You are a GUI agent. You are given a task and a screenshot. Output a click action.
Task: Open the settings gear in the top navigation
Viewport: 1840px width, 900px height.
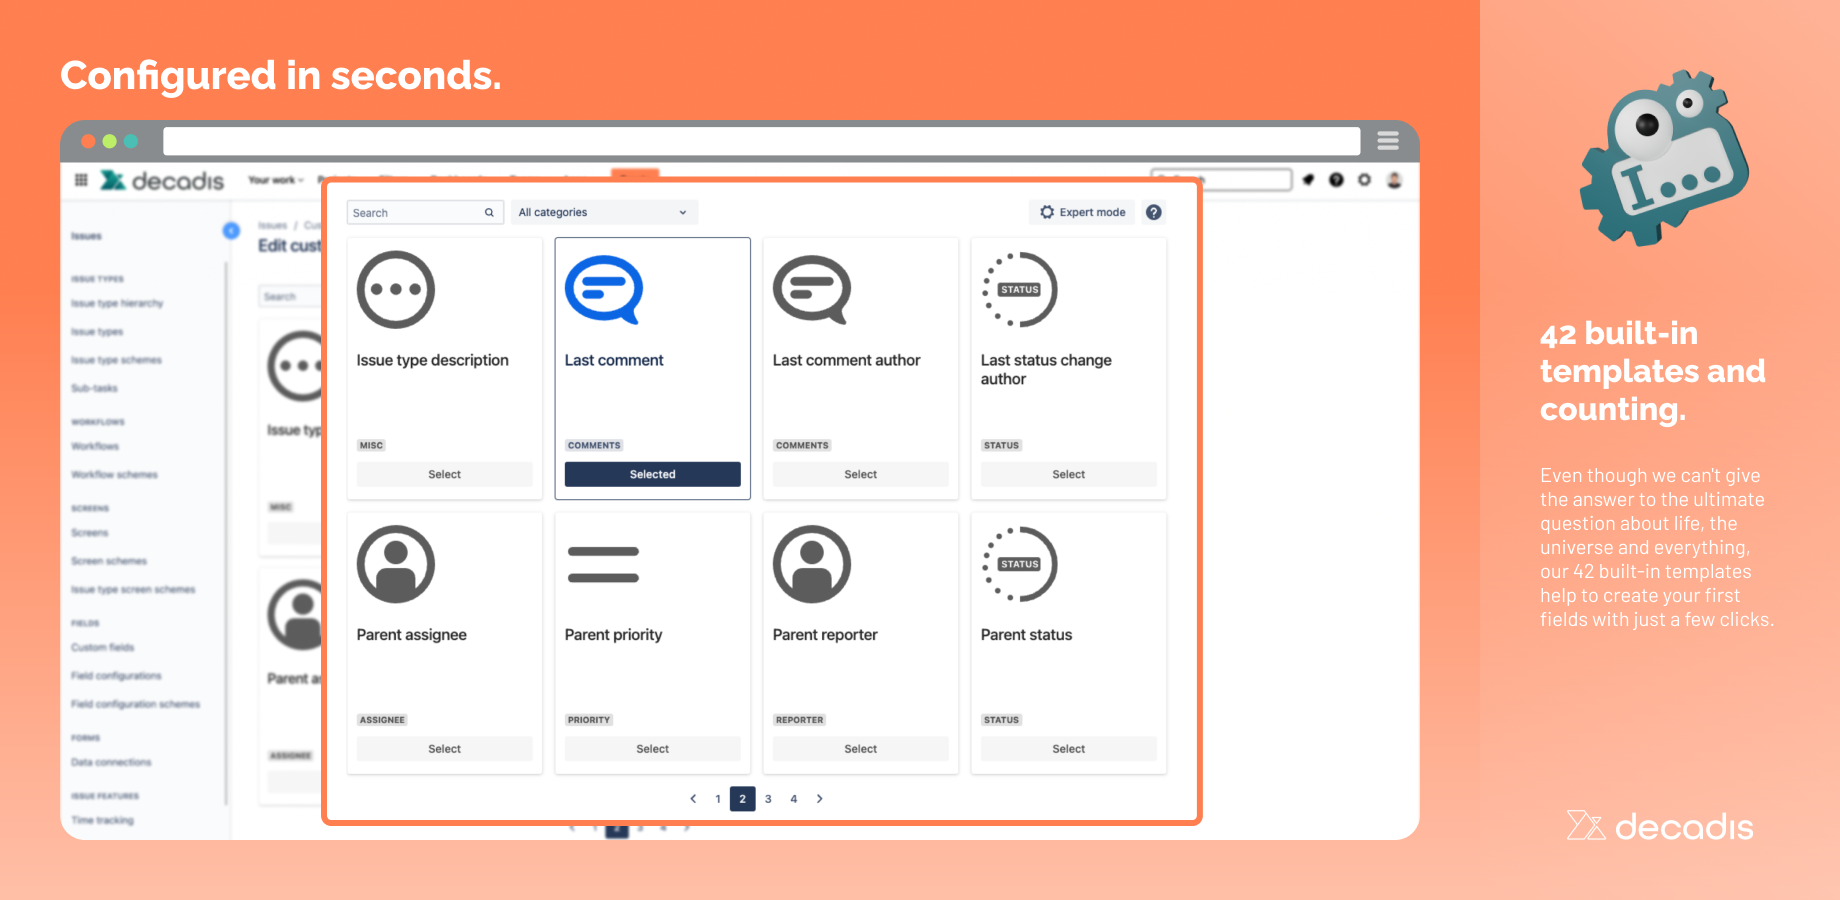(x=1364, y=180)
